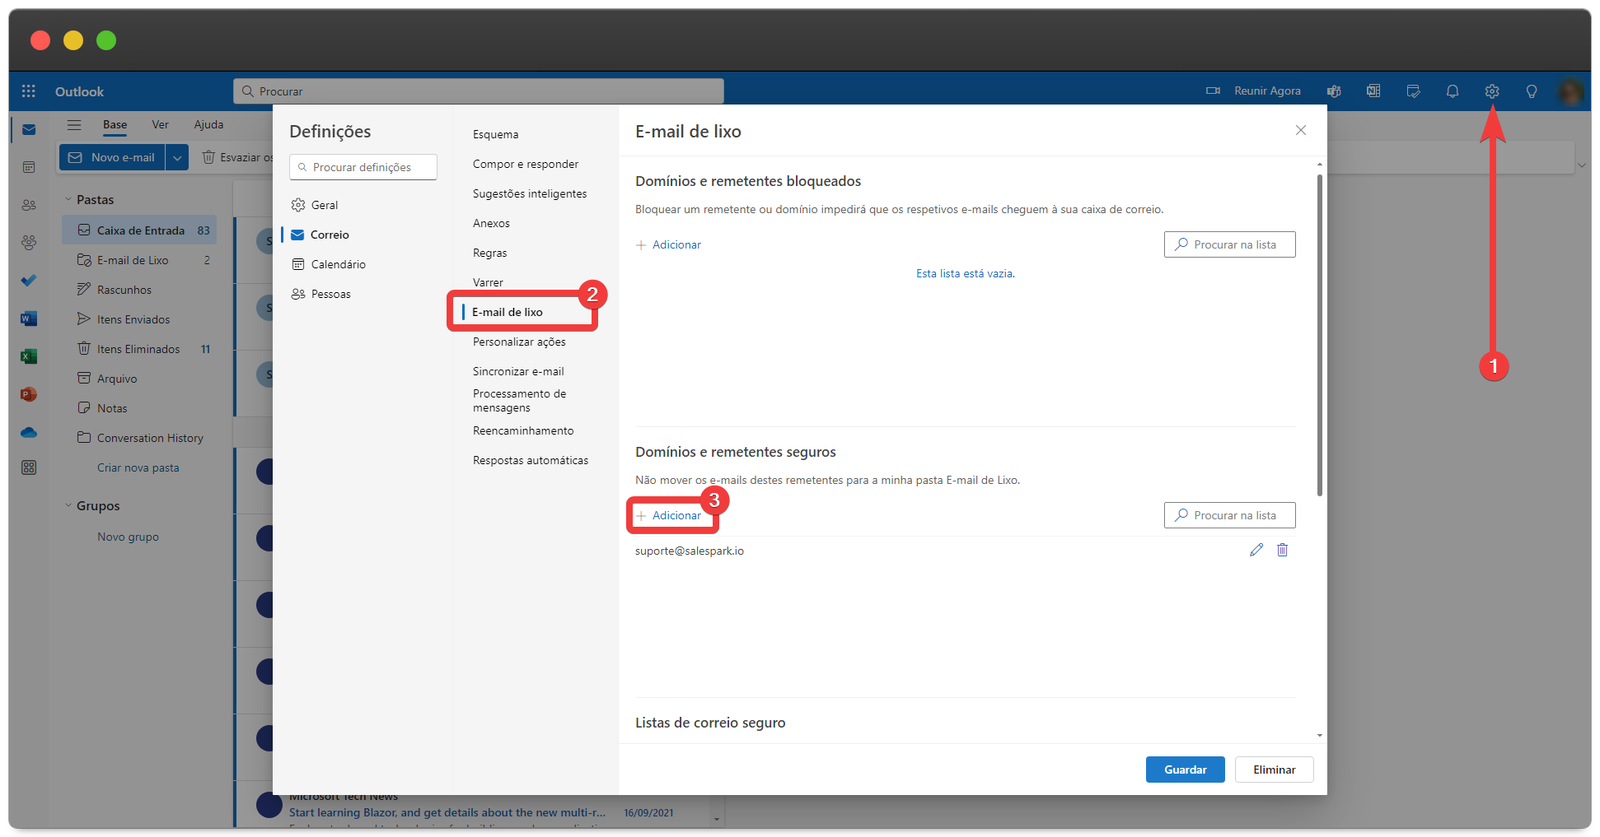
Task: Open the settings gear icon
Action: (1491, 91)
